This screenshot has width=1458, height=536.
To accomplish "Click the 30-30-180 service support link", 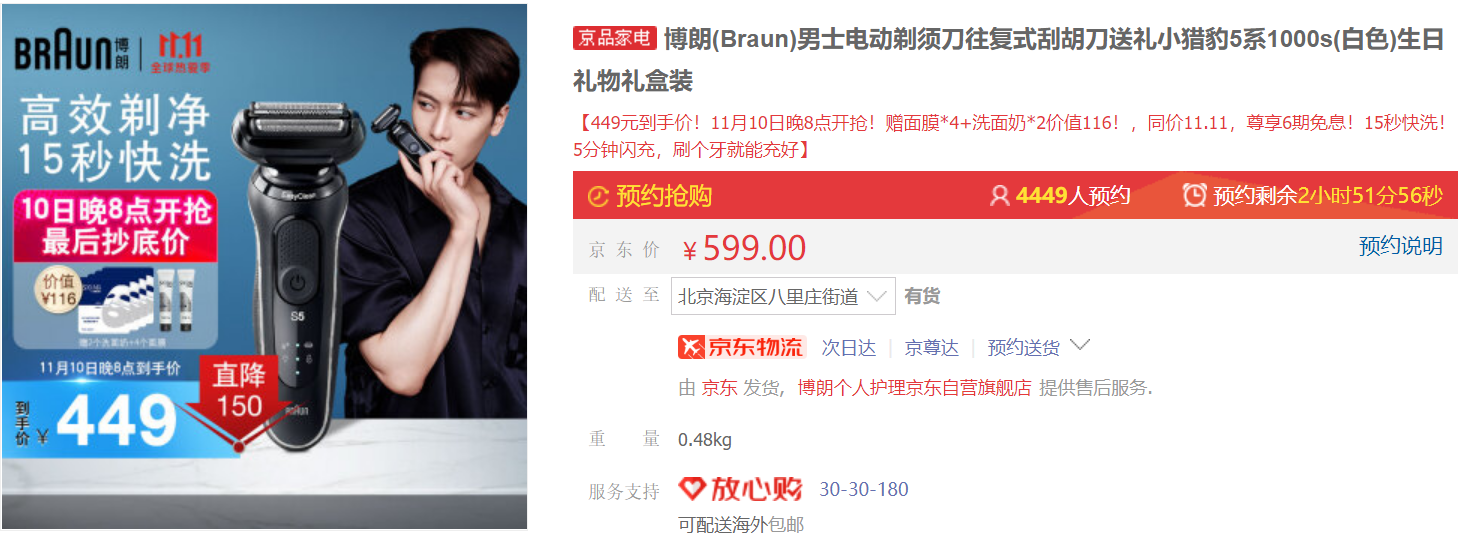I will 864,490.
